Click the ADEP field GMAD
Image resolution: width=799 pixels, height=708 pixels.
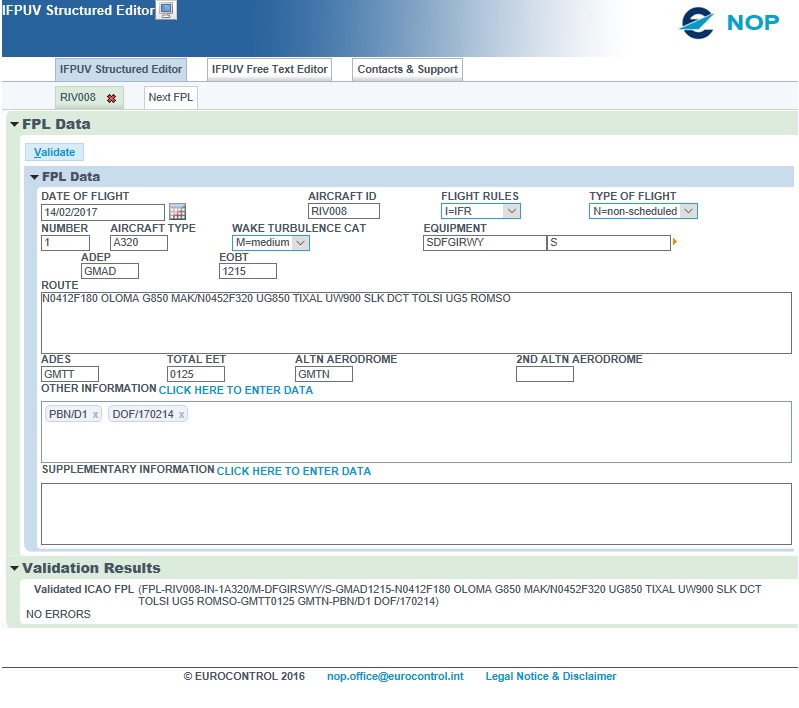pyautogui.click(x=110, y=271)
